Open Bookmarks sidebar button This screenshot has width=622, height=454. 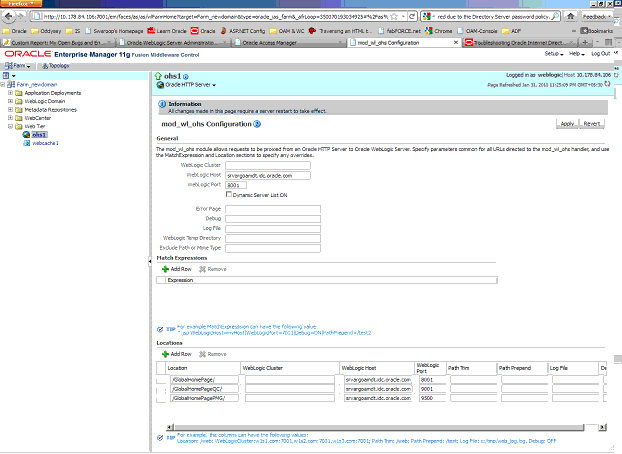597,31
